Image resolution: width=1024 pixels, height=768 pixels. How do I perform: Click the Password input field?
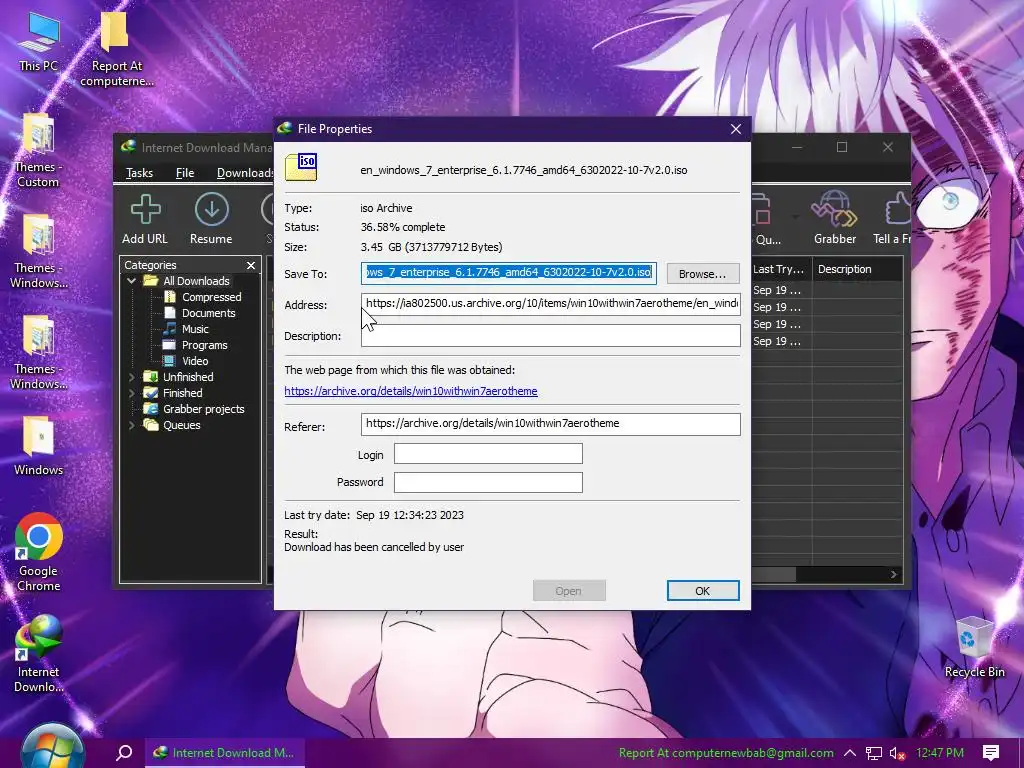coord(488,482)
